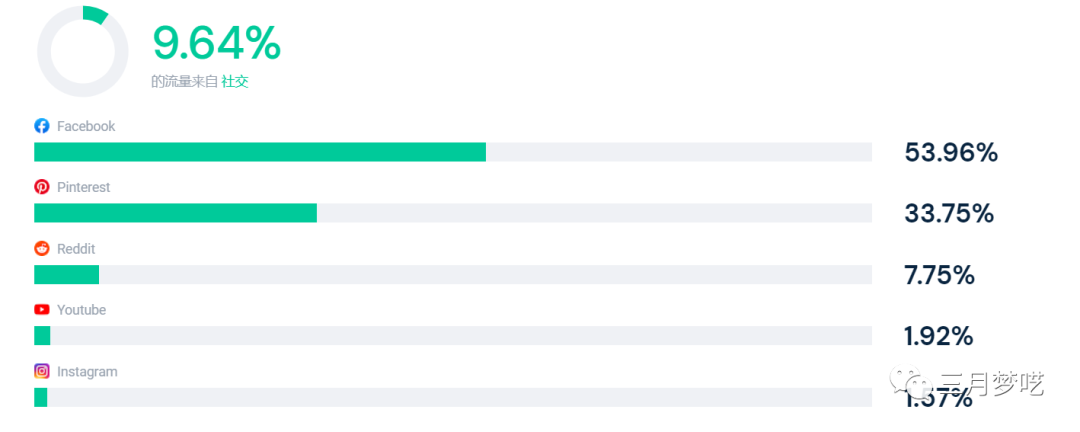Viewport: 1080px width, 432px height.
Task: Click the Facebook logo icon
Action: click(x=42, y=126)
